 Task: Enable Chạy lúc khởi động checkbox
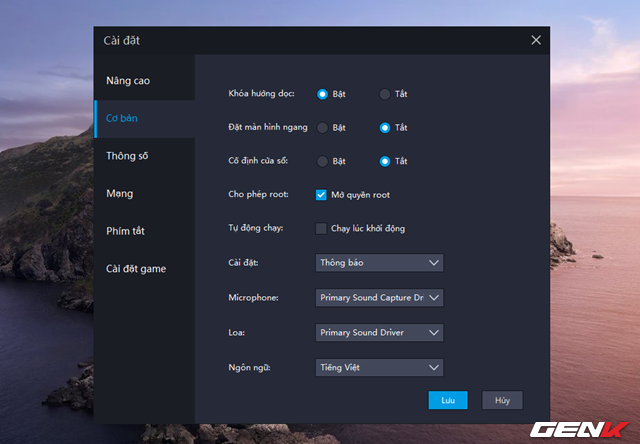(x=321, y=228)
